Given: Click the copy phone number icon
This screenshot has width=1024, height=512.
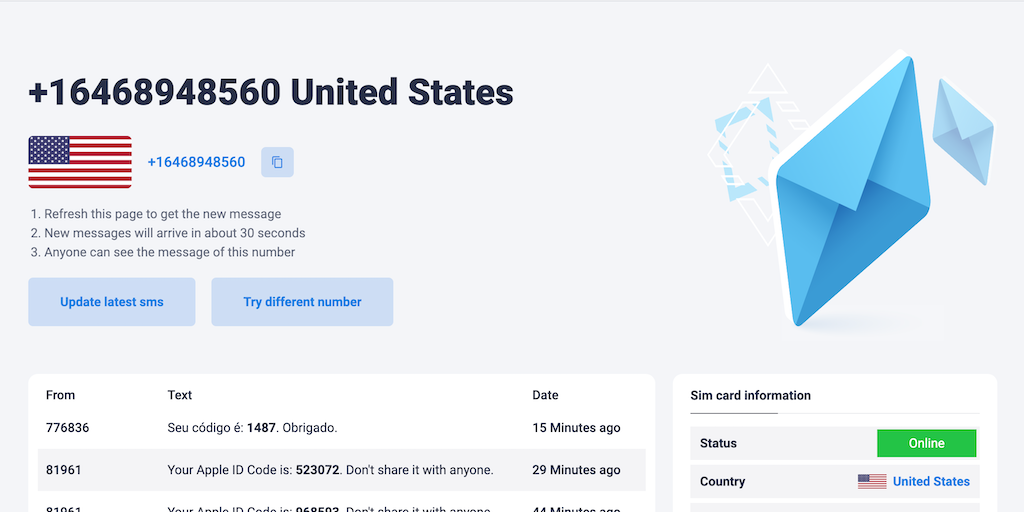Looking at the screenshot, I should 277,162.
